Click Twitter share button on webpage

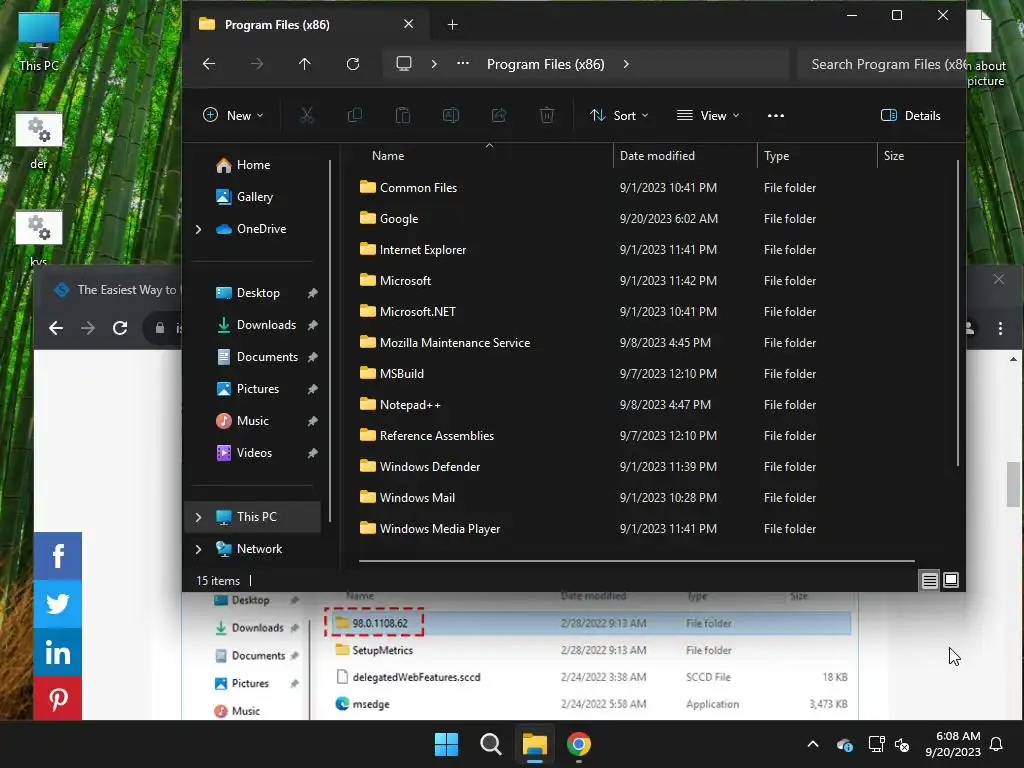tap(57, 603)
